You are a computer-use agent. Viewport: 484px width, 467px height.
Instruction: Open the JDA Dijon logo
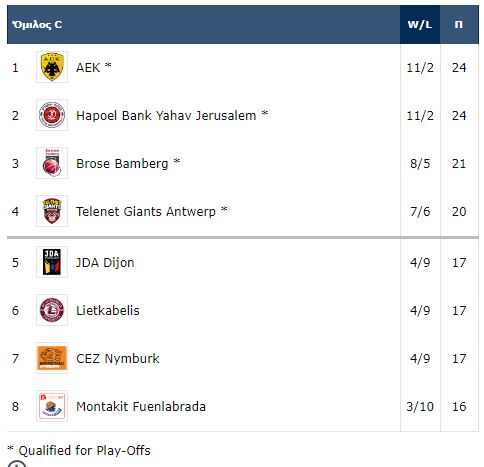click(x=52, y=262)
